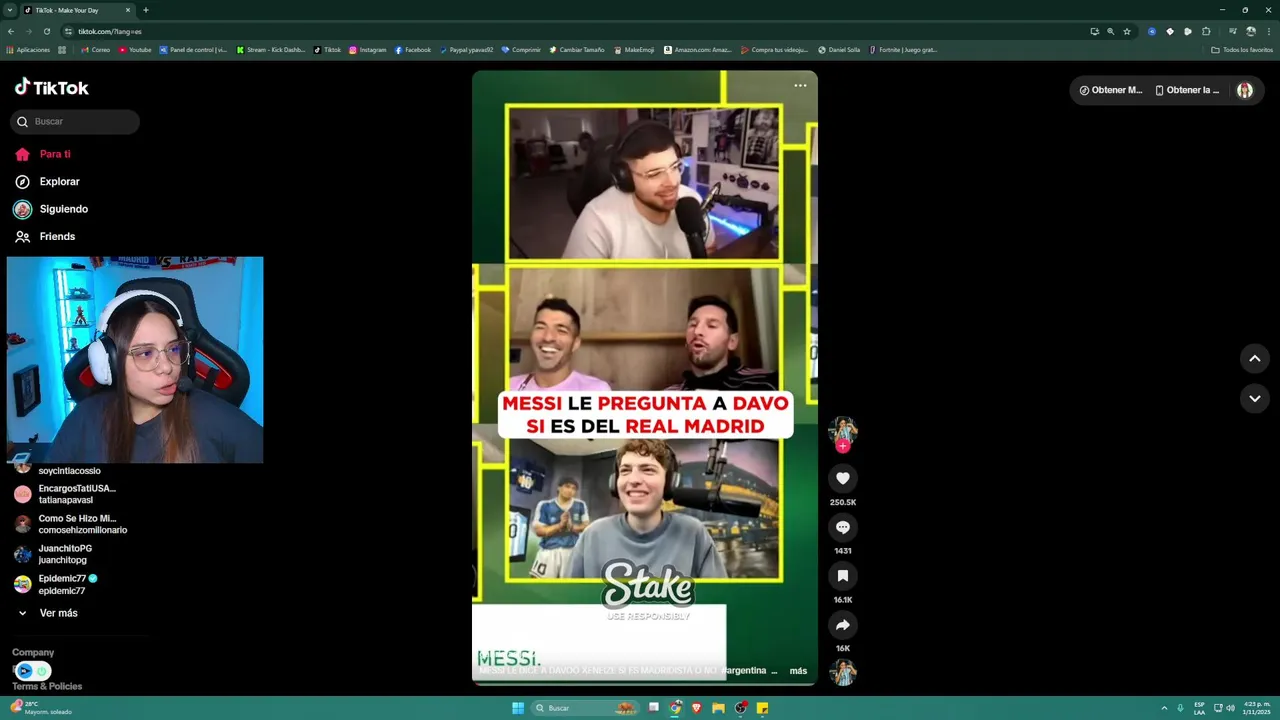Open the soycintiacossio account

pos(58,469)
